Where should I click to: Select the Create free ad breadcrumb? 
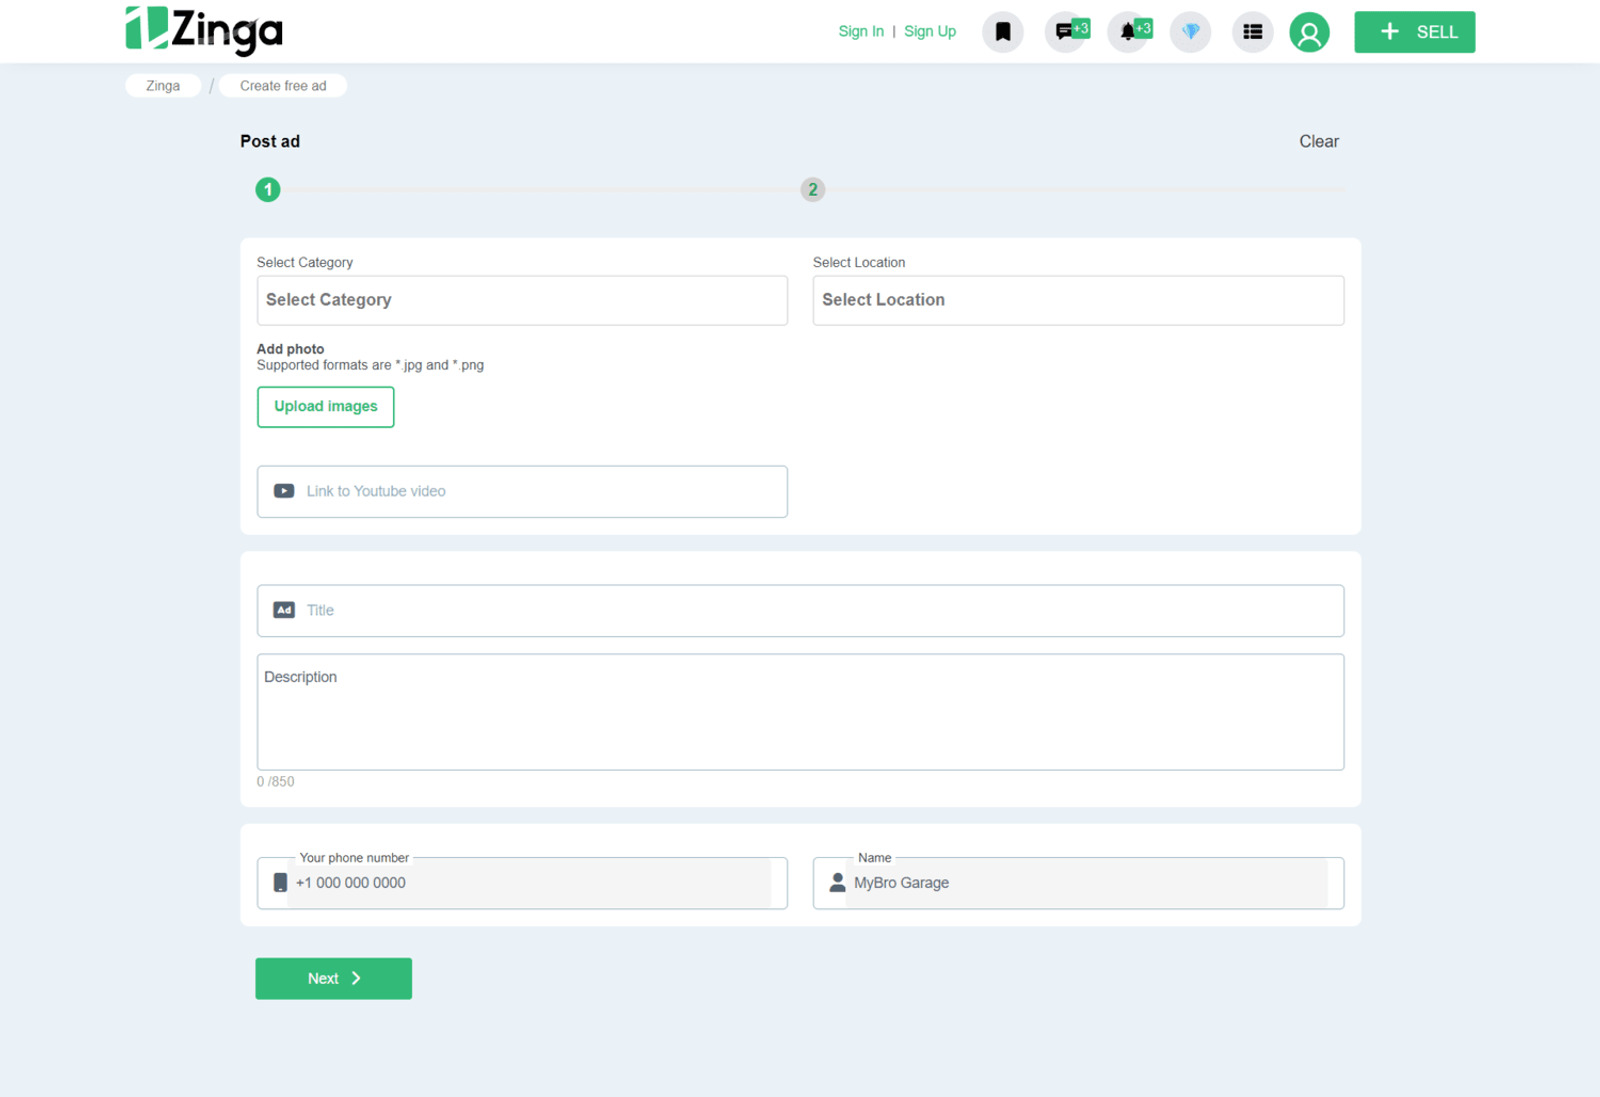(x=282, y=85)
